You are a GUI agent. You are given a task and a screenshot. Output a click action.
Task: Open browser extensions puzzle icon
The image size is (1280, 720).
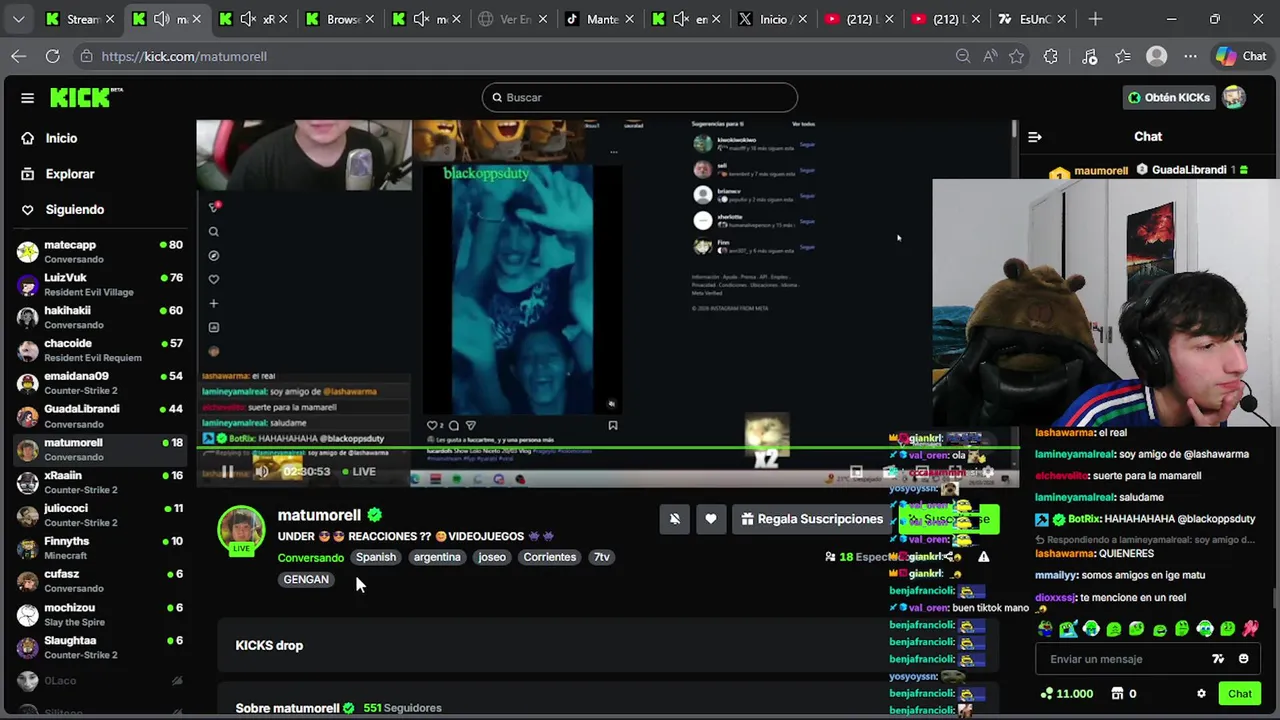tap(1051, 57)
